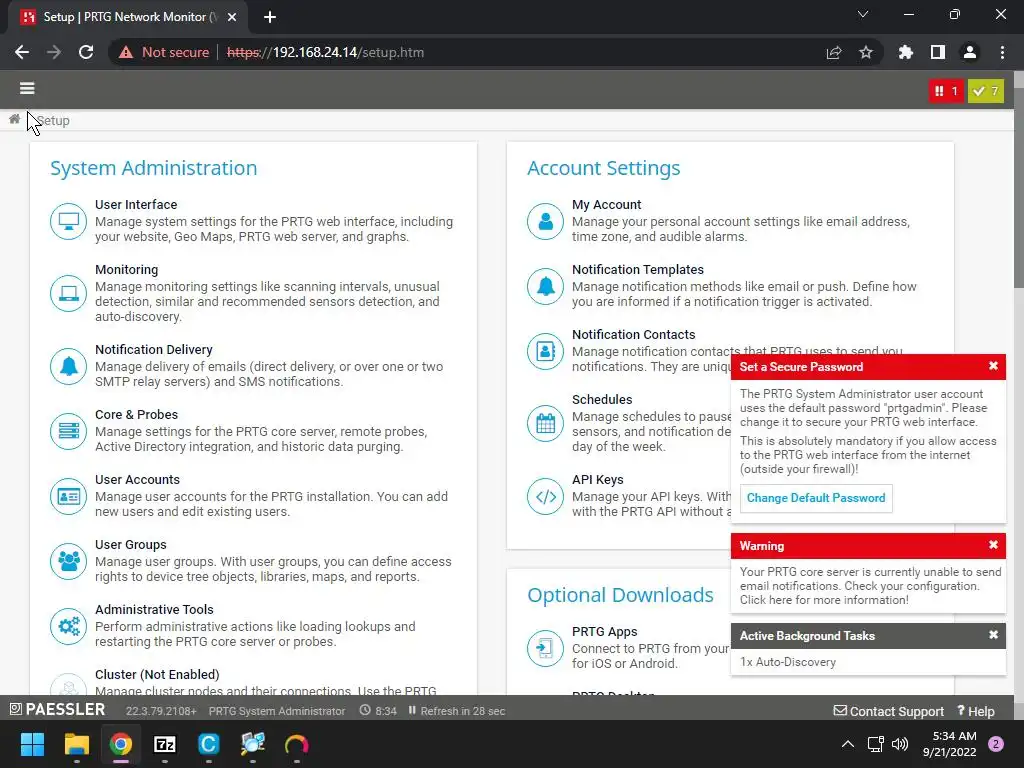Reload the page

point(86,52)
